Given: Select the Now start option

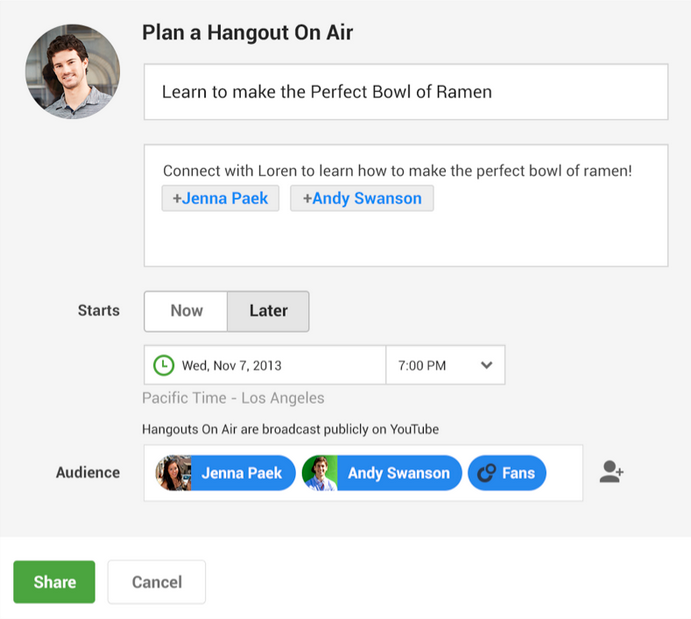Looking at the screenshot, I should pyautogui.click(x=186, y=311).
